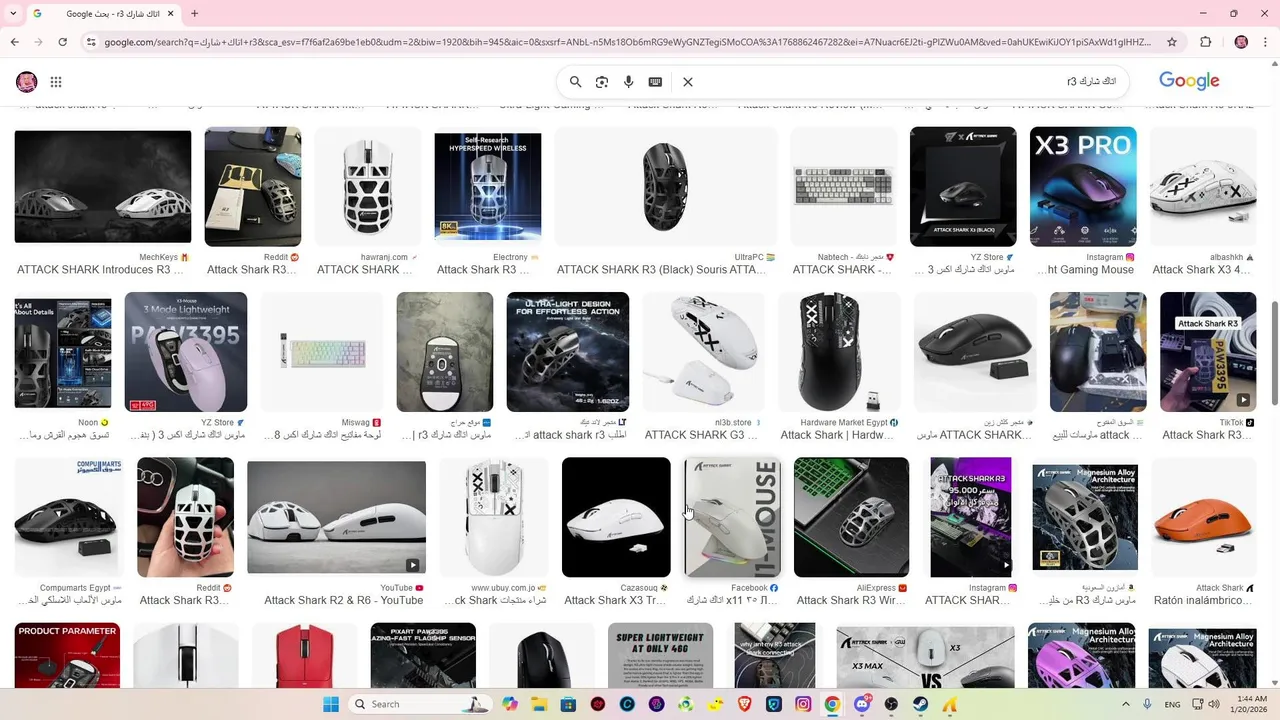Open the Chrome extensions puzzle icon
The image size is (1280, 720).
1205,42
